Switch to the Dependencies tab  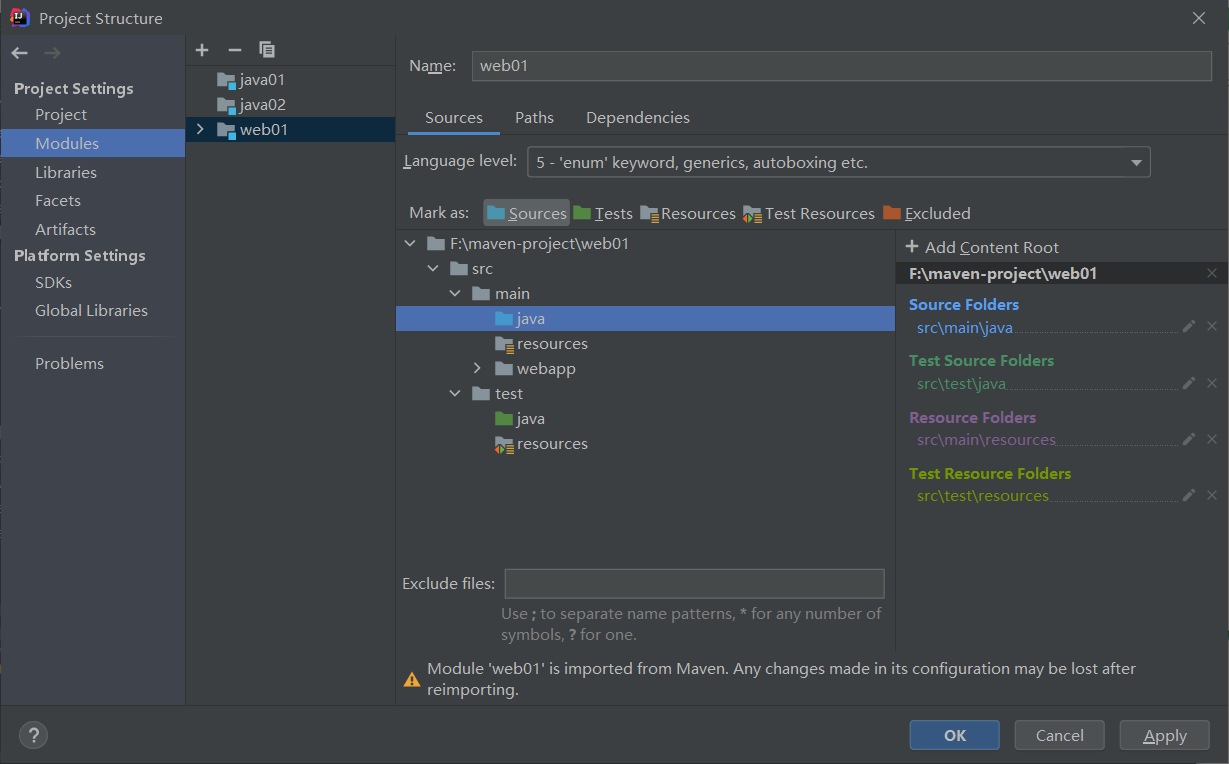click(638, 118)
